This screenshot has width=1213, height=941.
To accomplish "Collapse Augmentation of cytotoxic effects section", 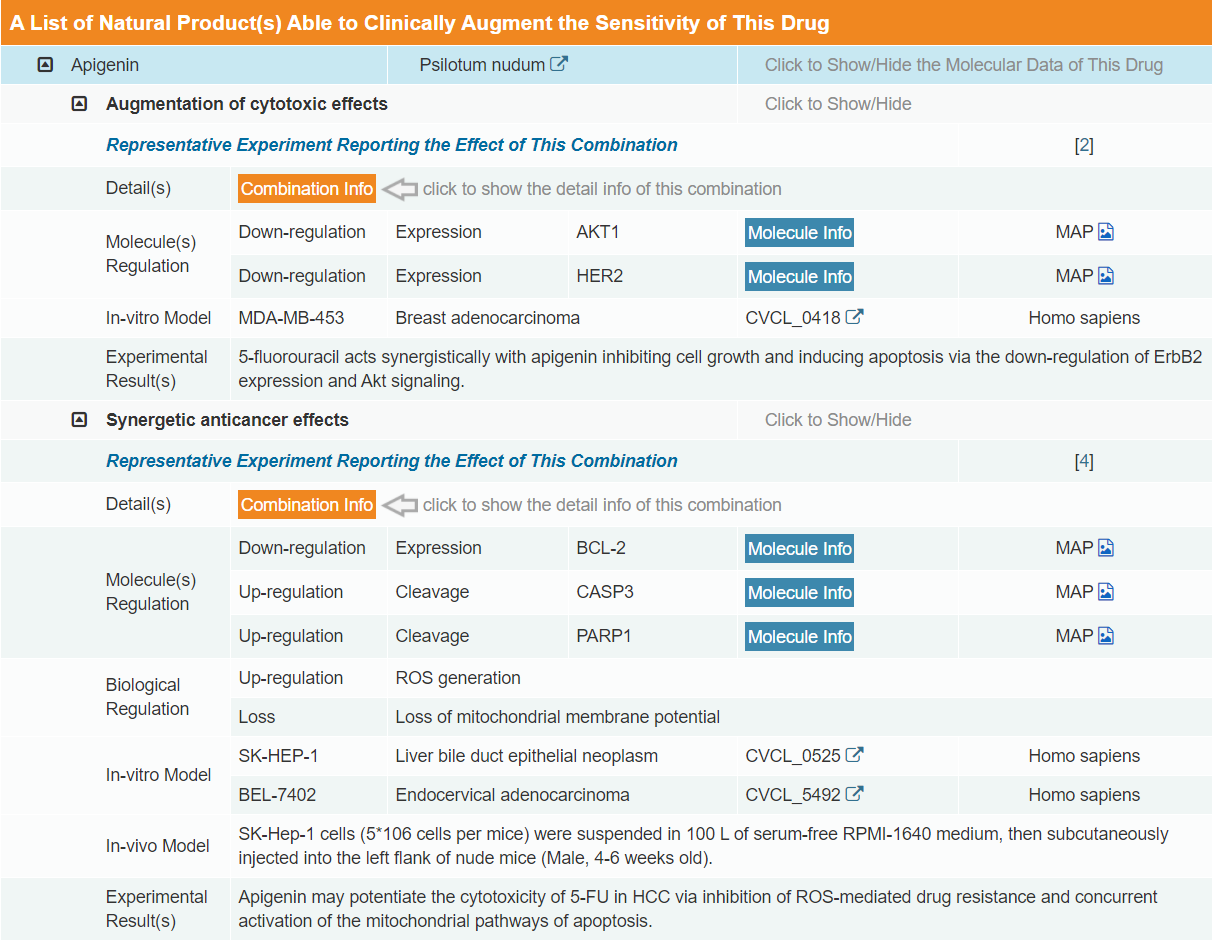I will point(80,104).
